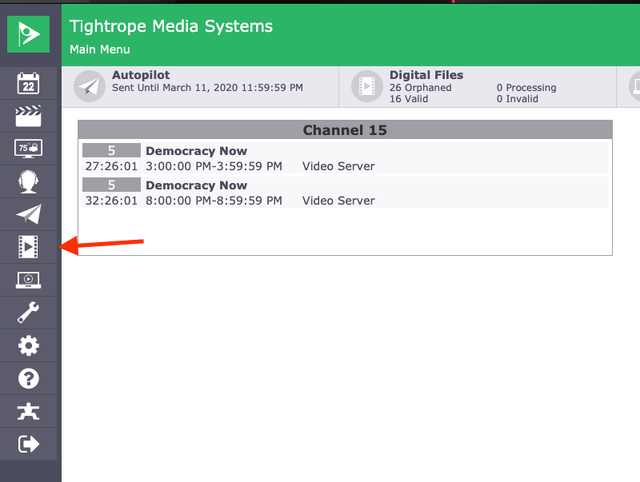Click 'Video Server' in the 3:00 PM row
Viewport: 640px width, 482px height.
338,167
